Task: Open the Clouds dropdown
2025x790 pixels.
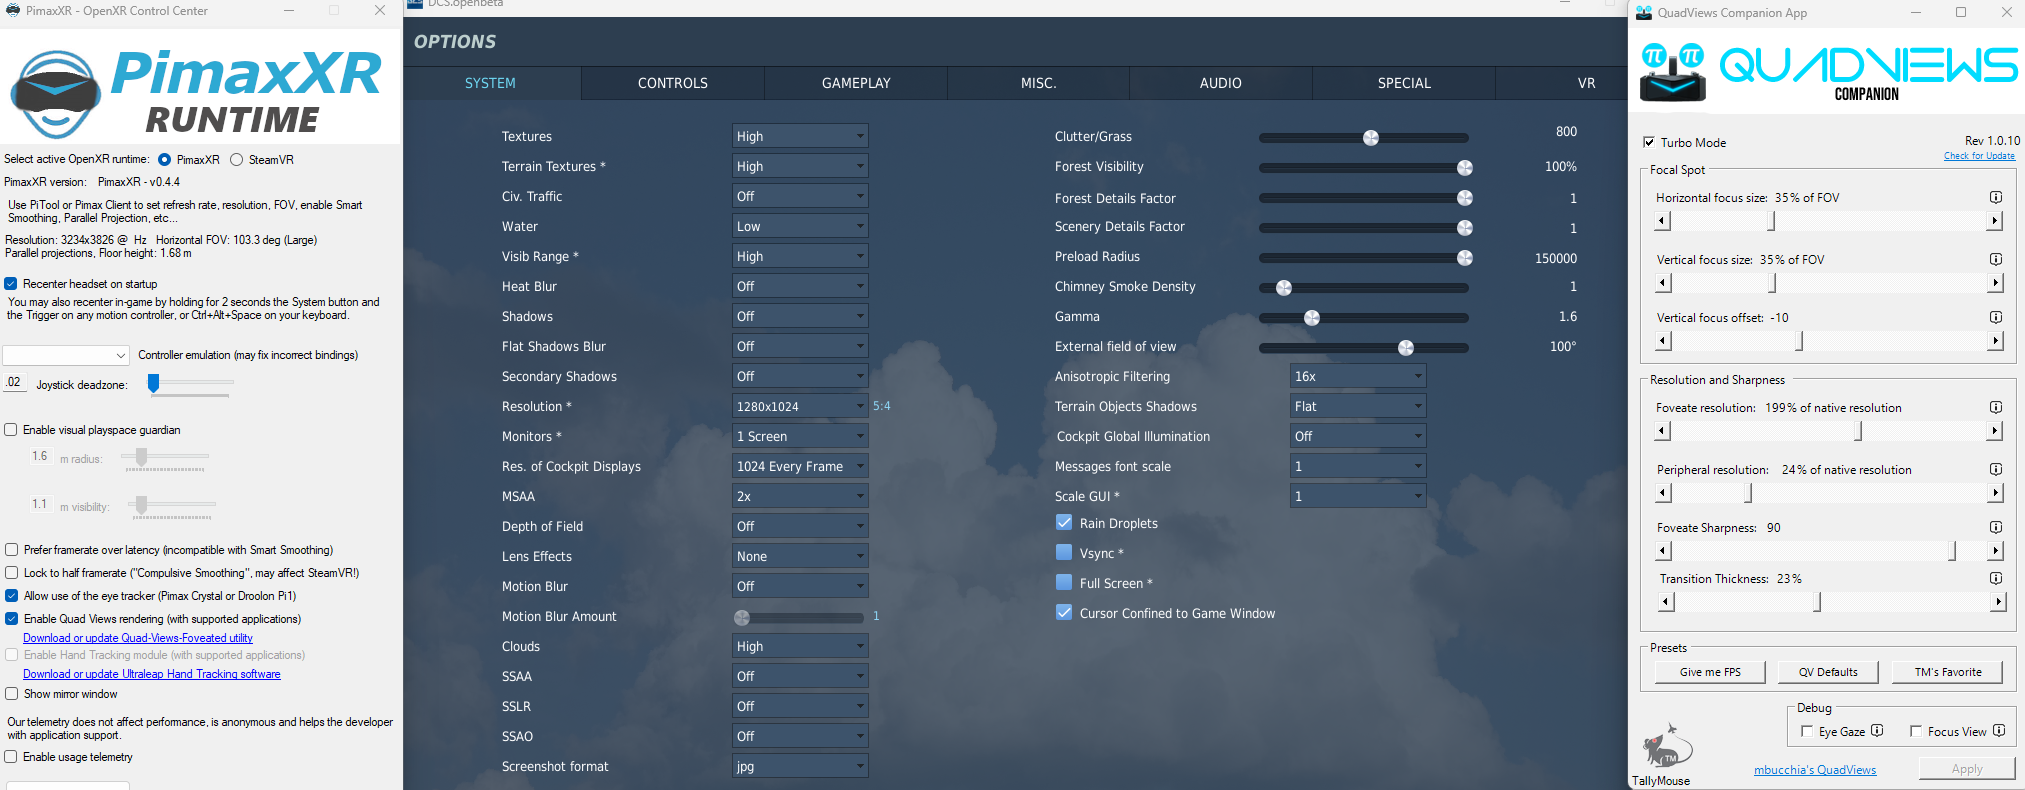Action: [800, 646]
